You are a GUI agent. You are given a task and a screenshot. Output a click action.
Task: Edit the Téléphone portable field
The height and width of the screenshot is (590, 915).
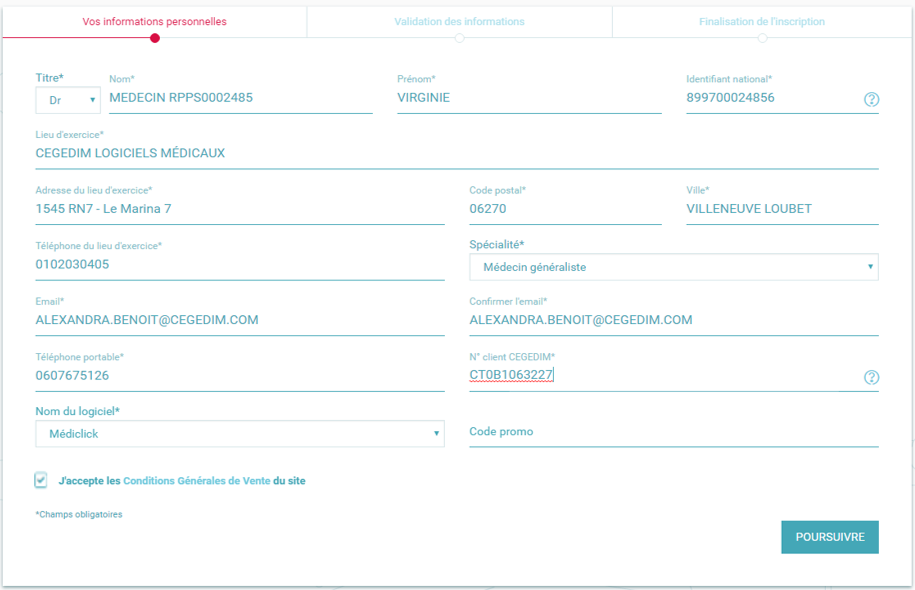(240, 376)
